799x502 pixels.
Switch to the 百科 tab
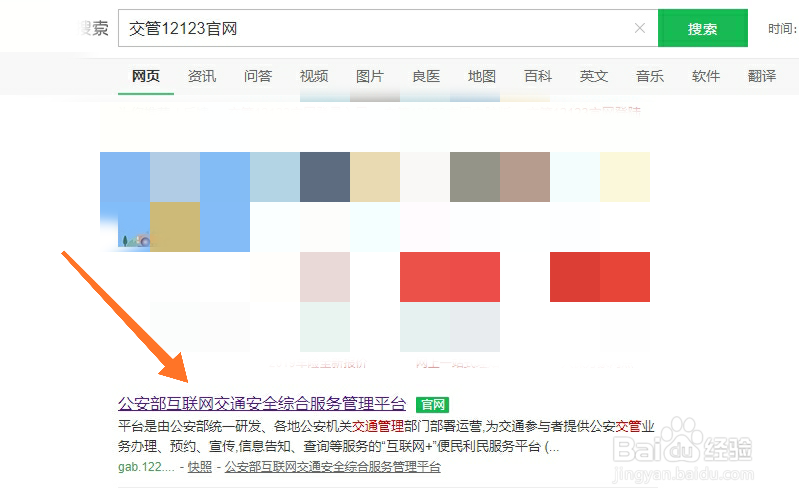point(538,76)
